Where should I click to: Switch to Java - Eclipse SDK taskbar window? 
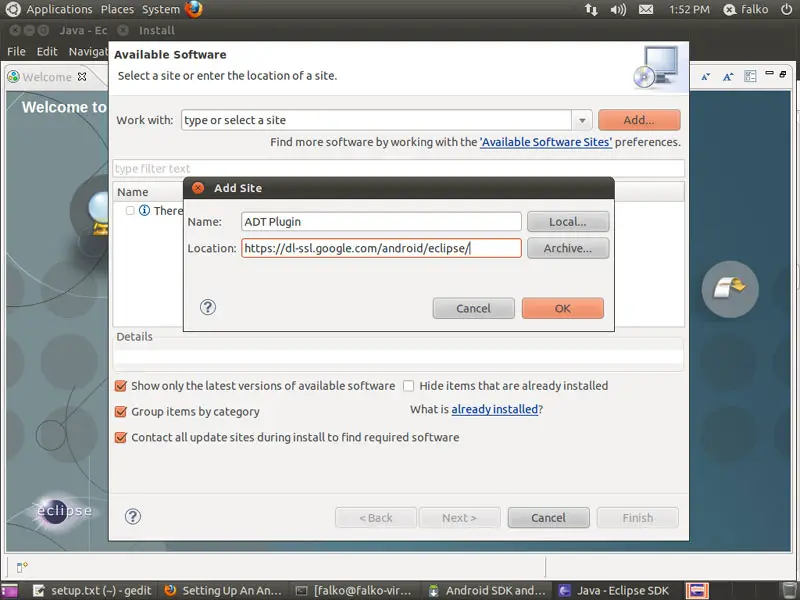(x=615, y=590)
